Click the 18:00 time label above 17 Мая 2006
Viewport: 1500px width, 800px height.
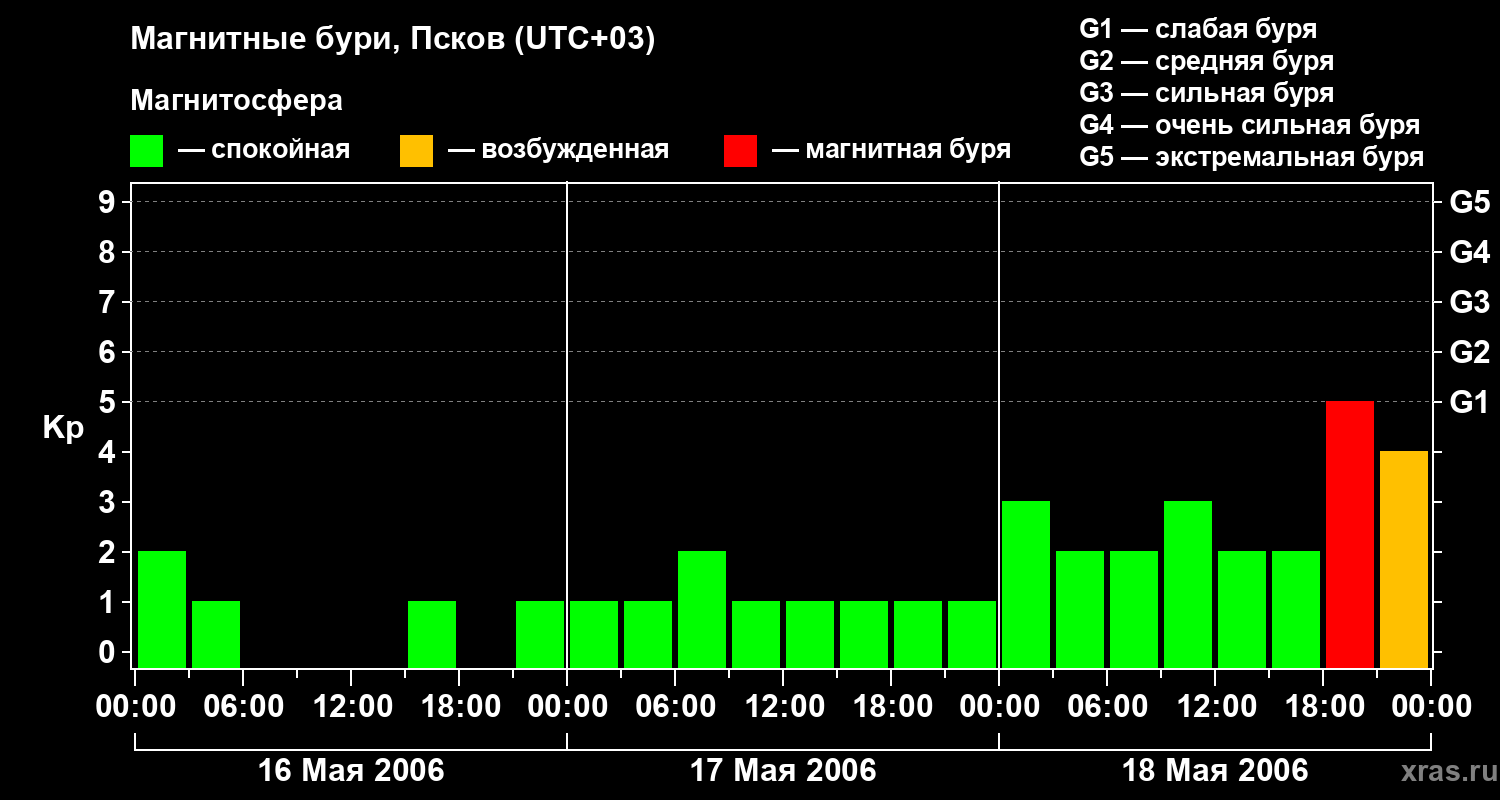click(x=891, y=707)
